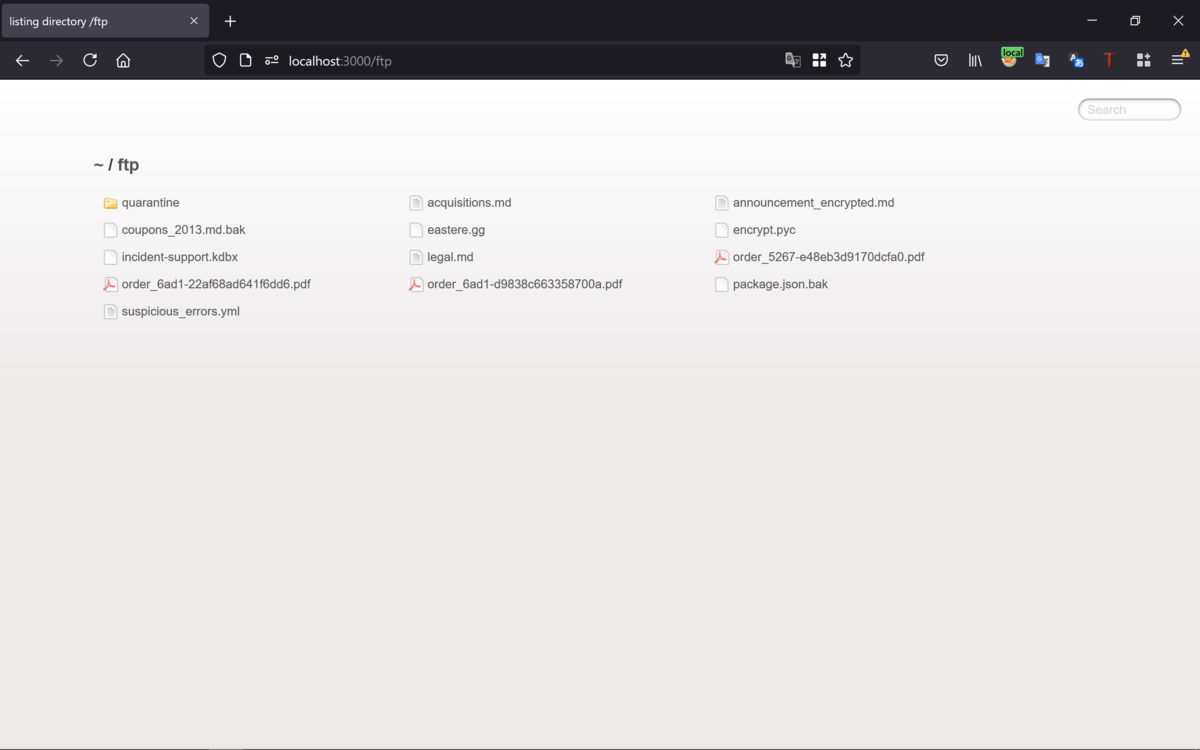Click the document icon beside acquisitions.md

point(416,203)
